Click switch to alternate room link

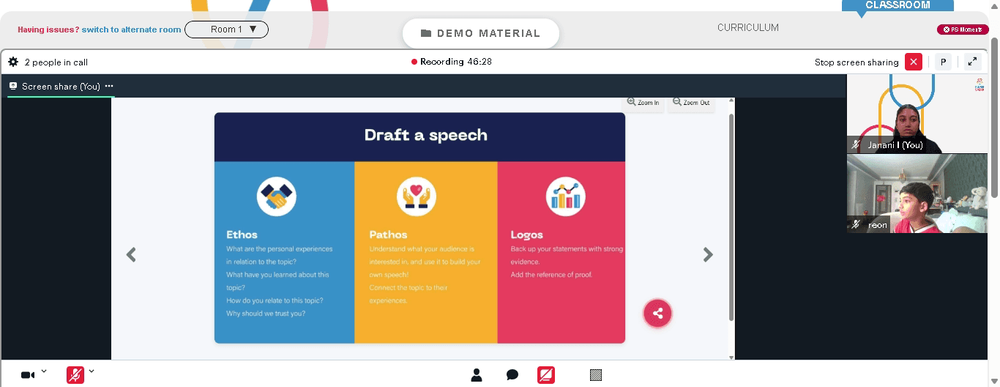[x=131, y=29]
